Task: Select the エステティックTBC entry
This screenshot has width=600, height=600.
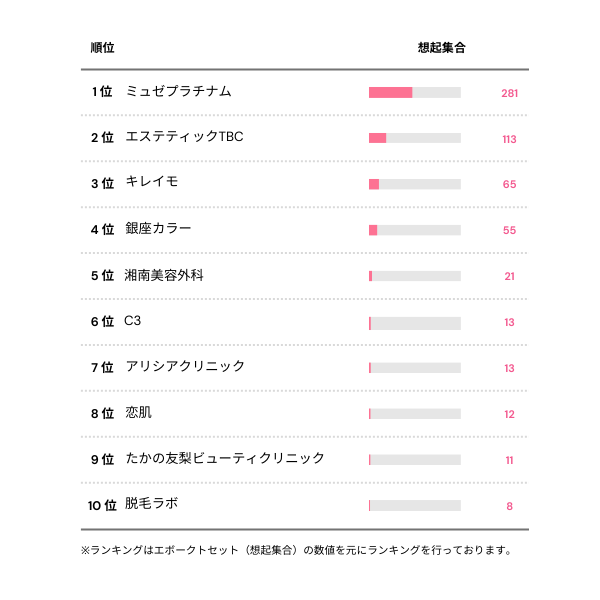Action: point(185,137)
